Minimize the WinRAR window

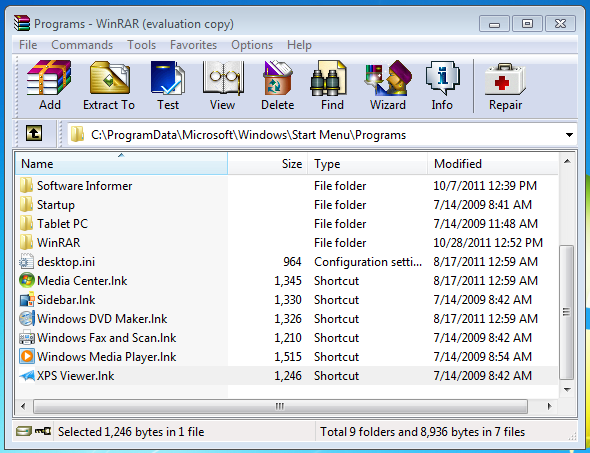pyautogui.click(x=494, y=24)
